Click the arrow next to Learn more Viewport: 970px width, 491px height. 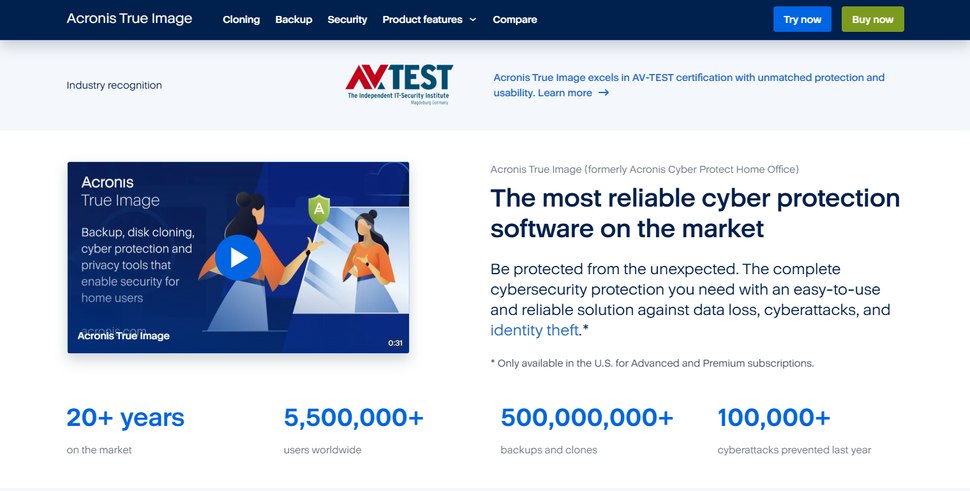[604, 93]
